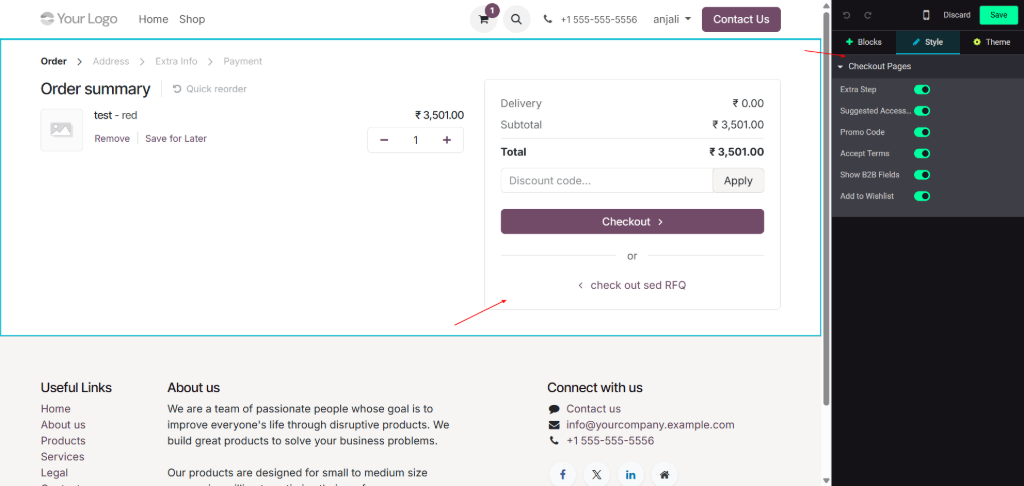Open the Theme tab
This screenshot has height=486, width=1024.
[991, 42]
